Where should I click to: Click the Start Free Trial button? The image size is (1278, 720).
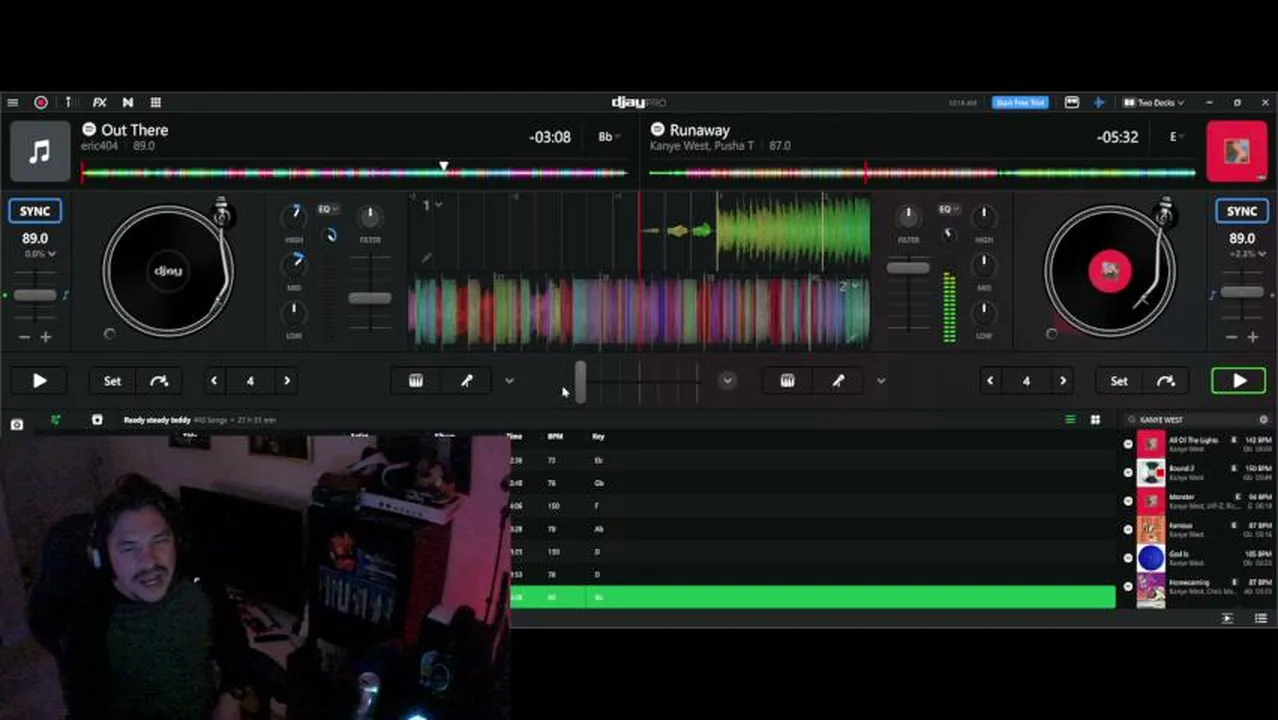click(x=1020, y=102)
